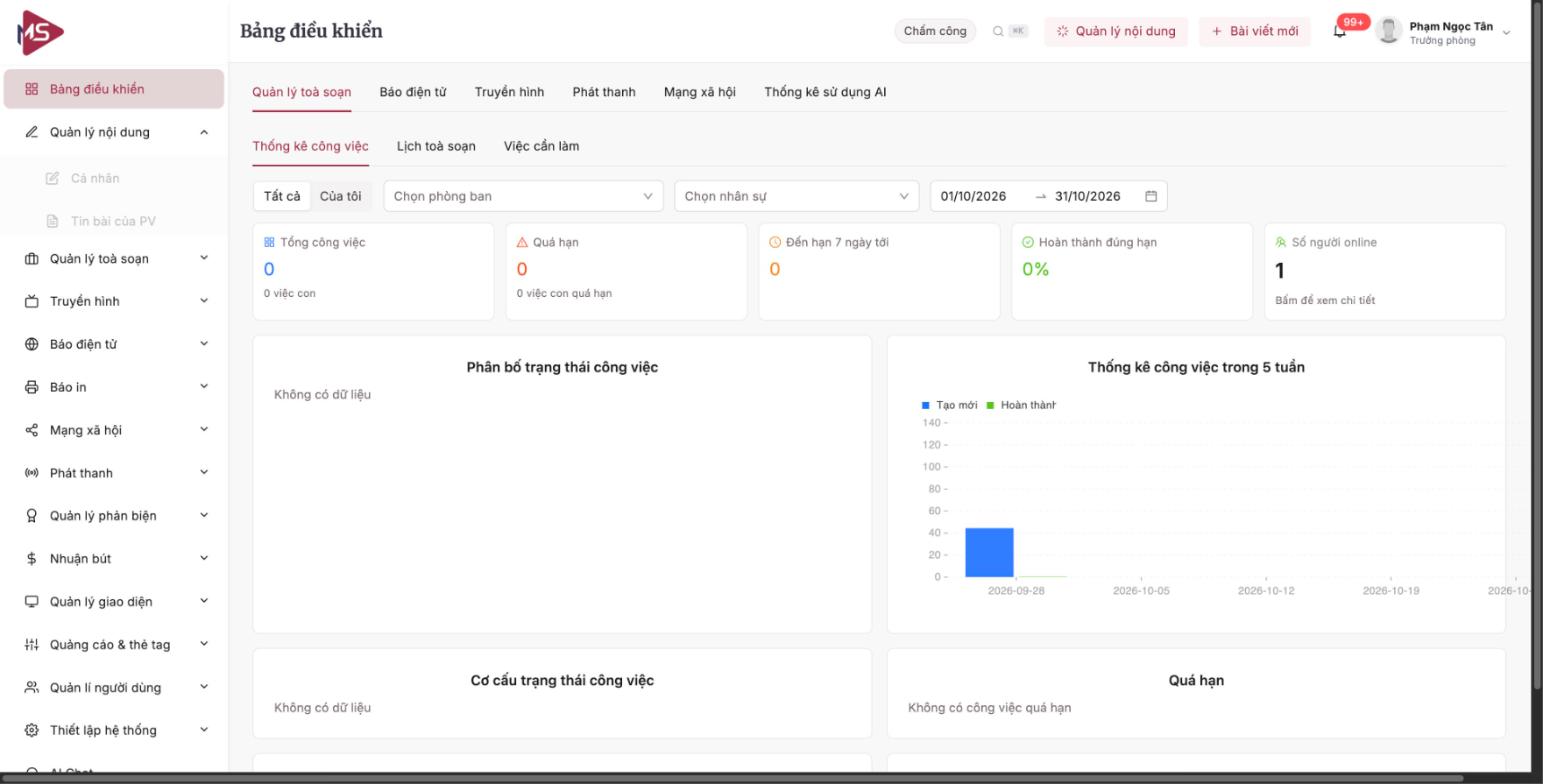
Task: Click the search magnifier icon
Action: tap(998, 31)
